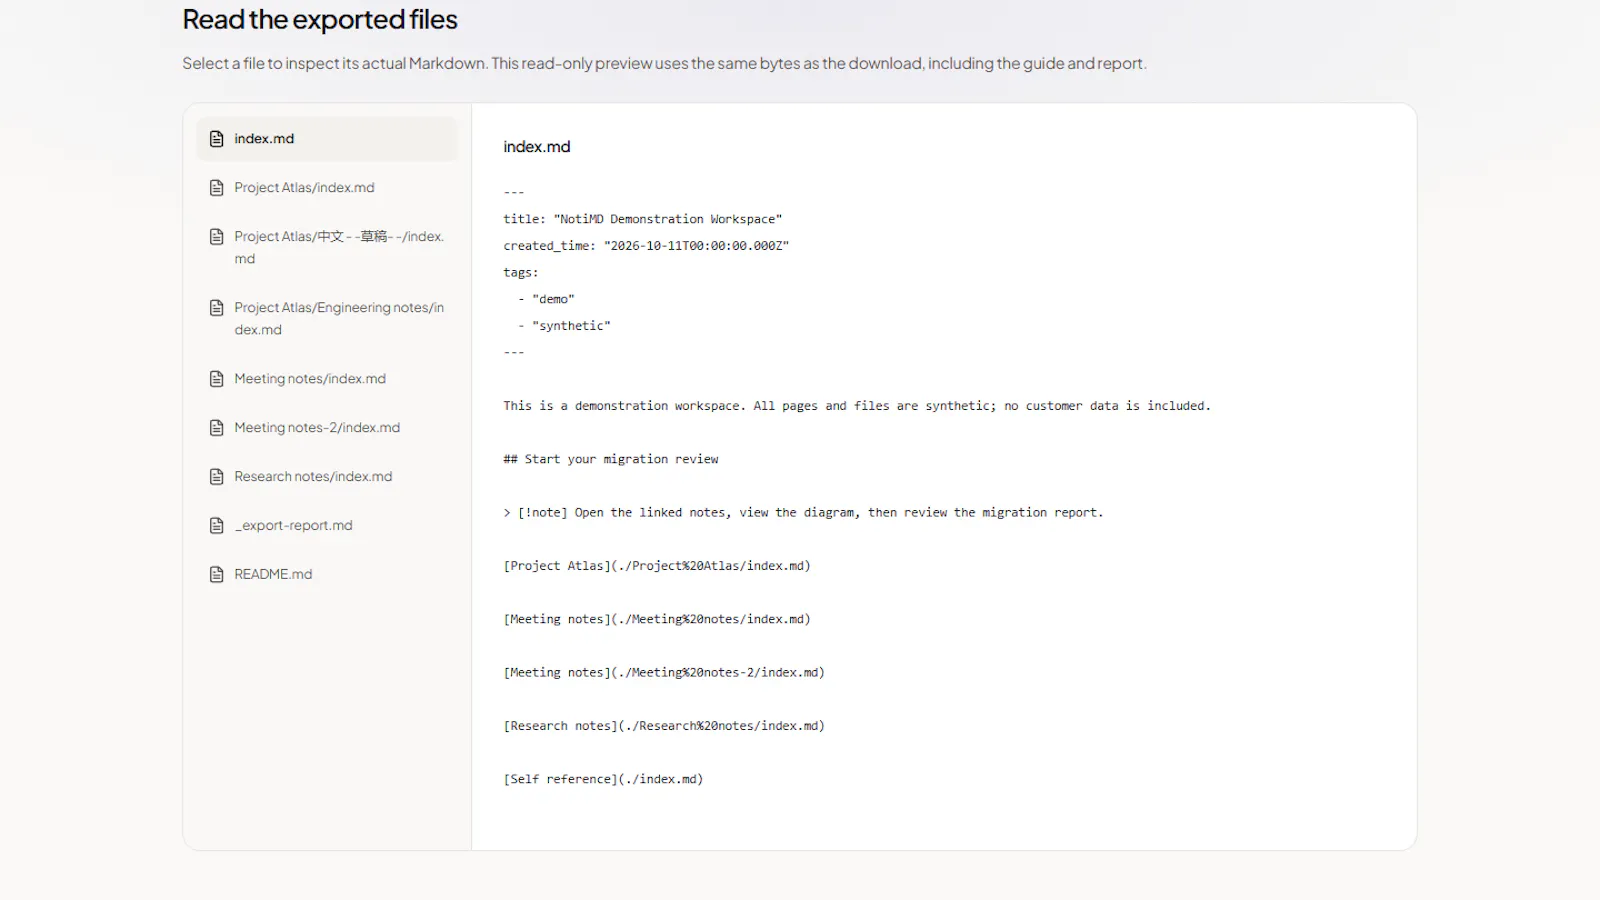The height and width of the screenshot is (900, 1600).
Task: Open the README.md file
Action: 327,575
